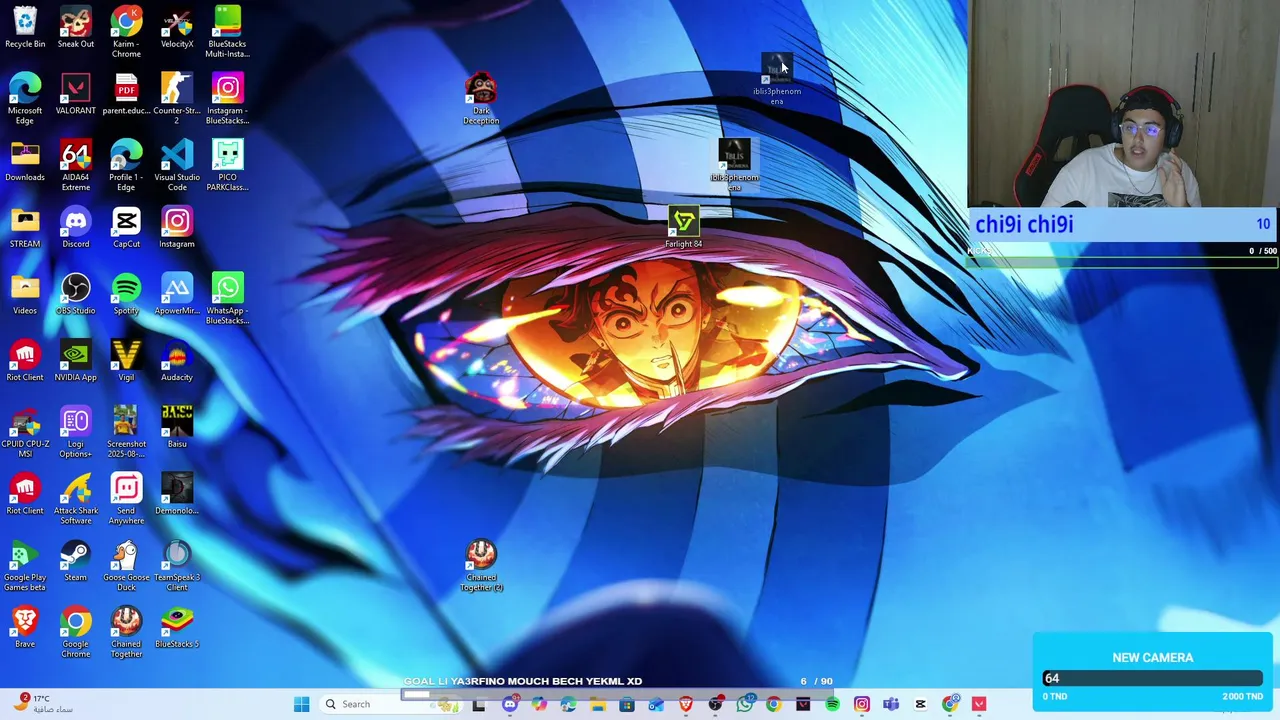This screenshot has width=1280, height=720.
Task: Select the Screenshot 2025-08 image file
Action: [126, 432]
